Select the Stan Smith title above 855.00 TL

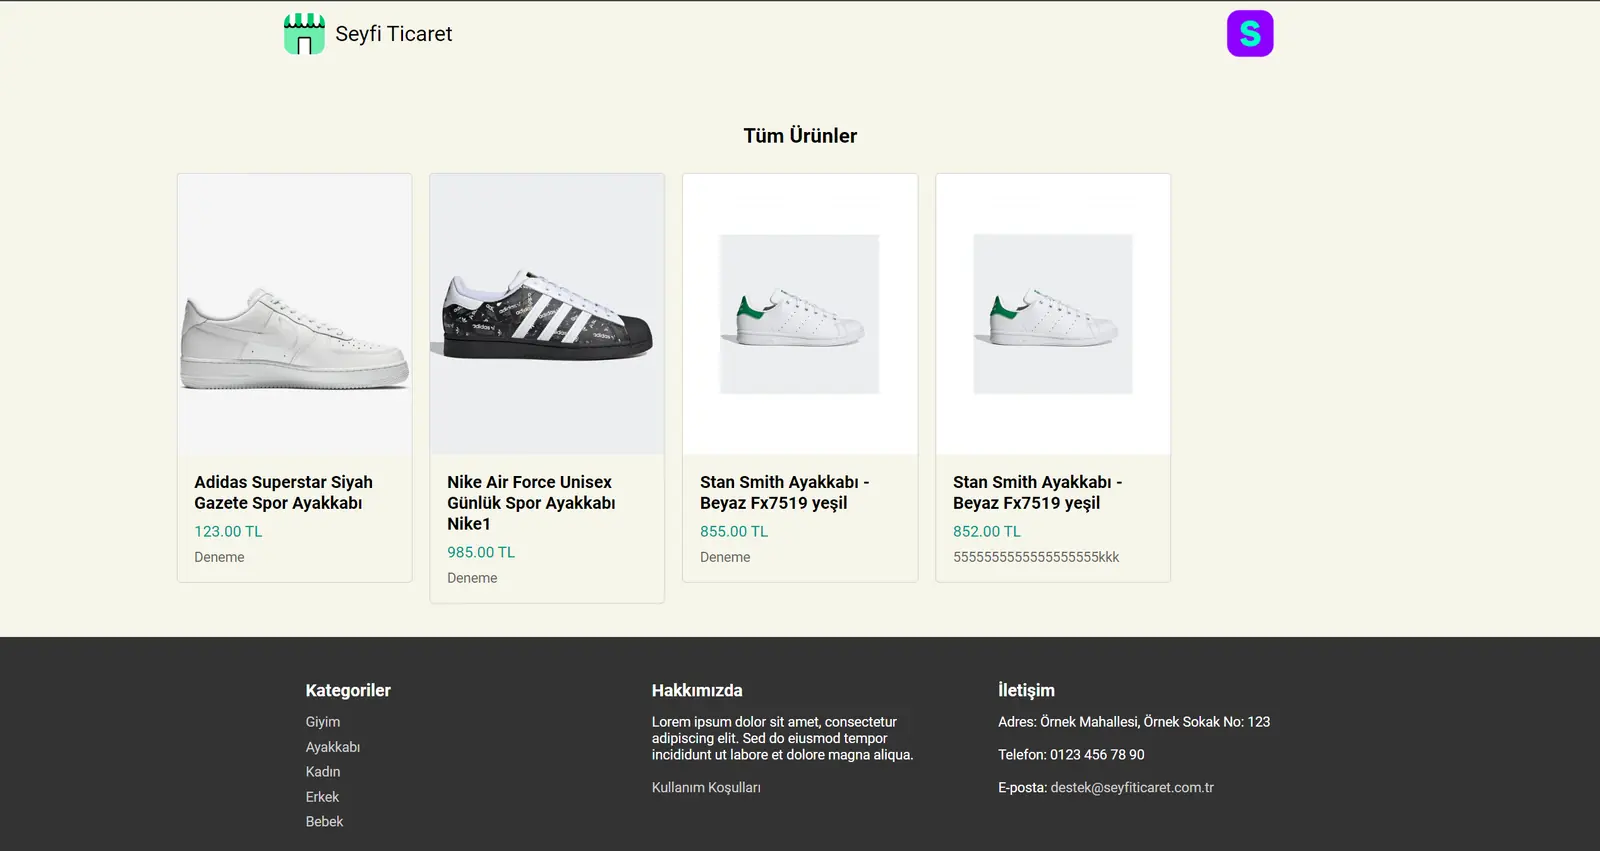(785, 493)
